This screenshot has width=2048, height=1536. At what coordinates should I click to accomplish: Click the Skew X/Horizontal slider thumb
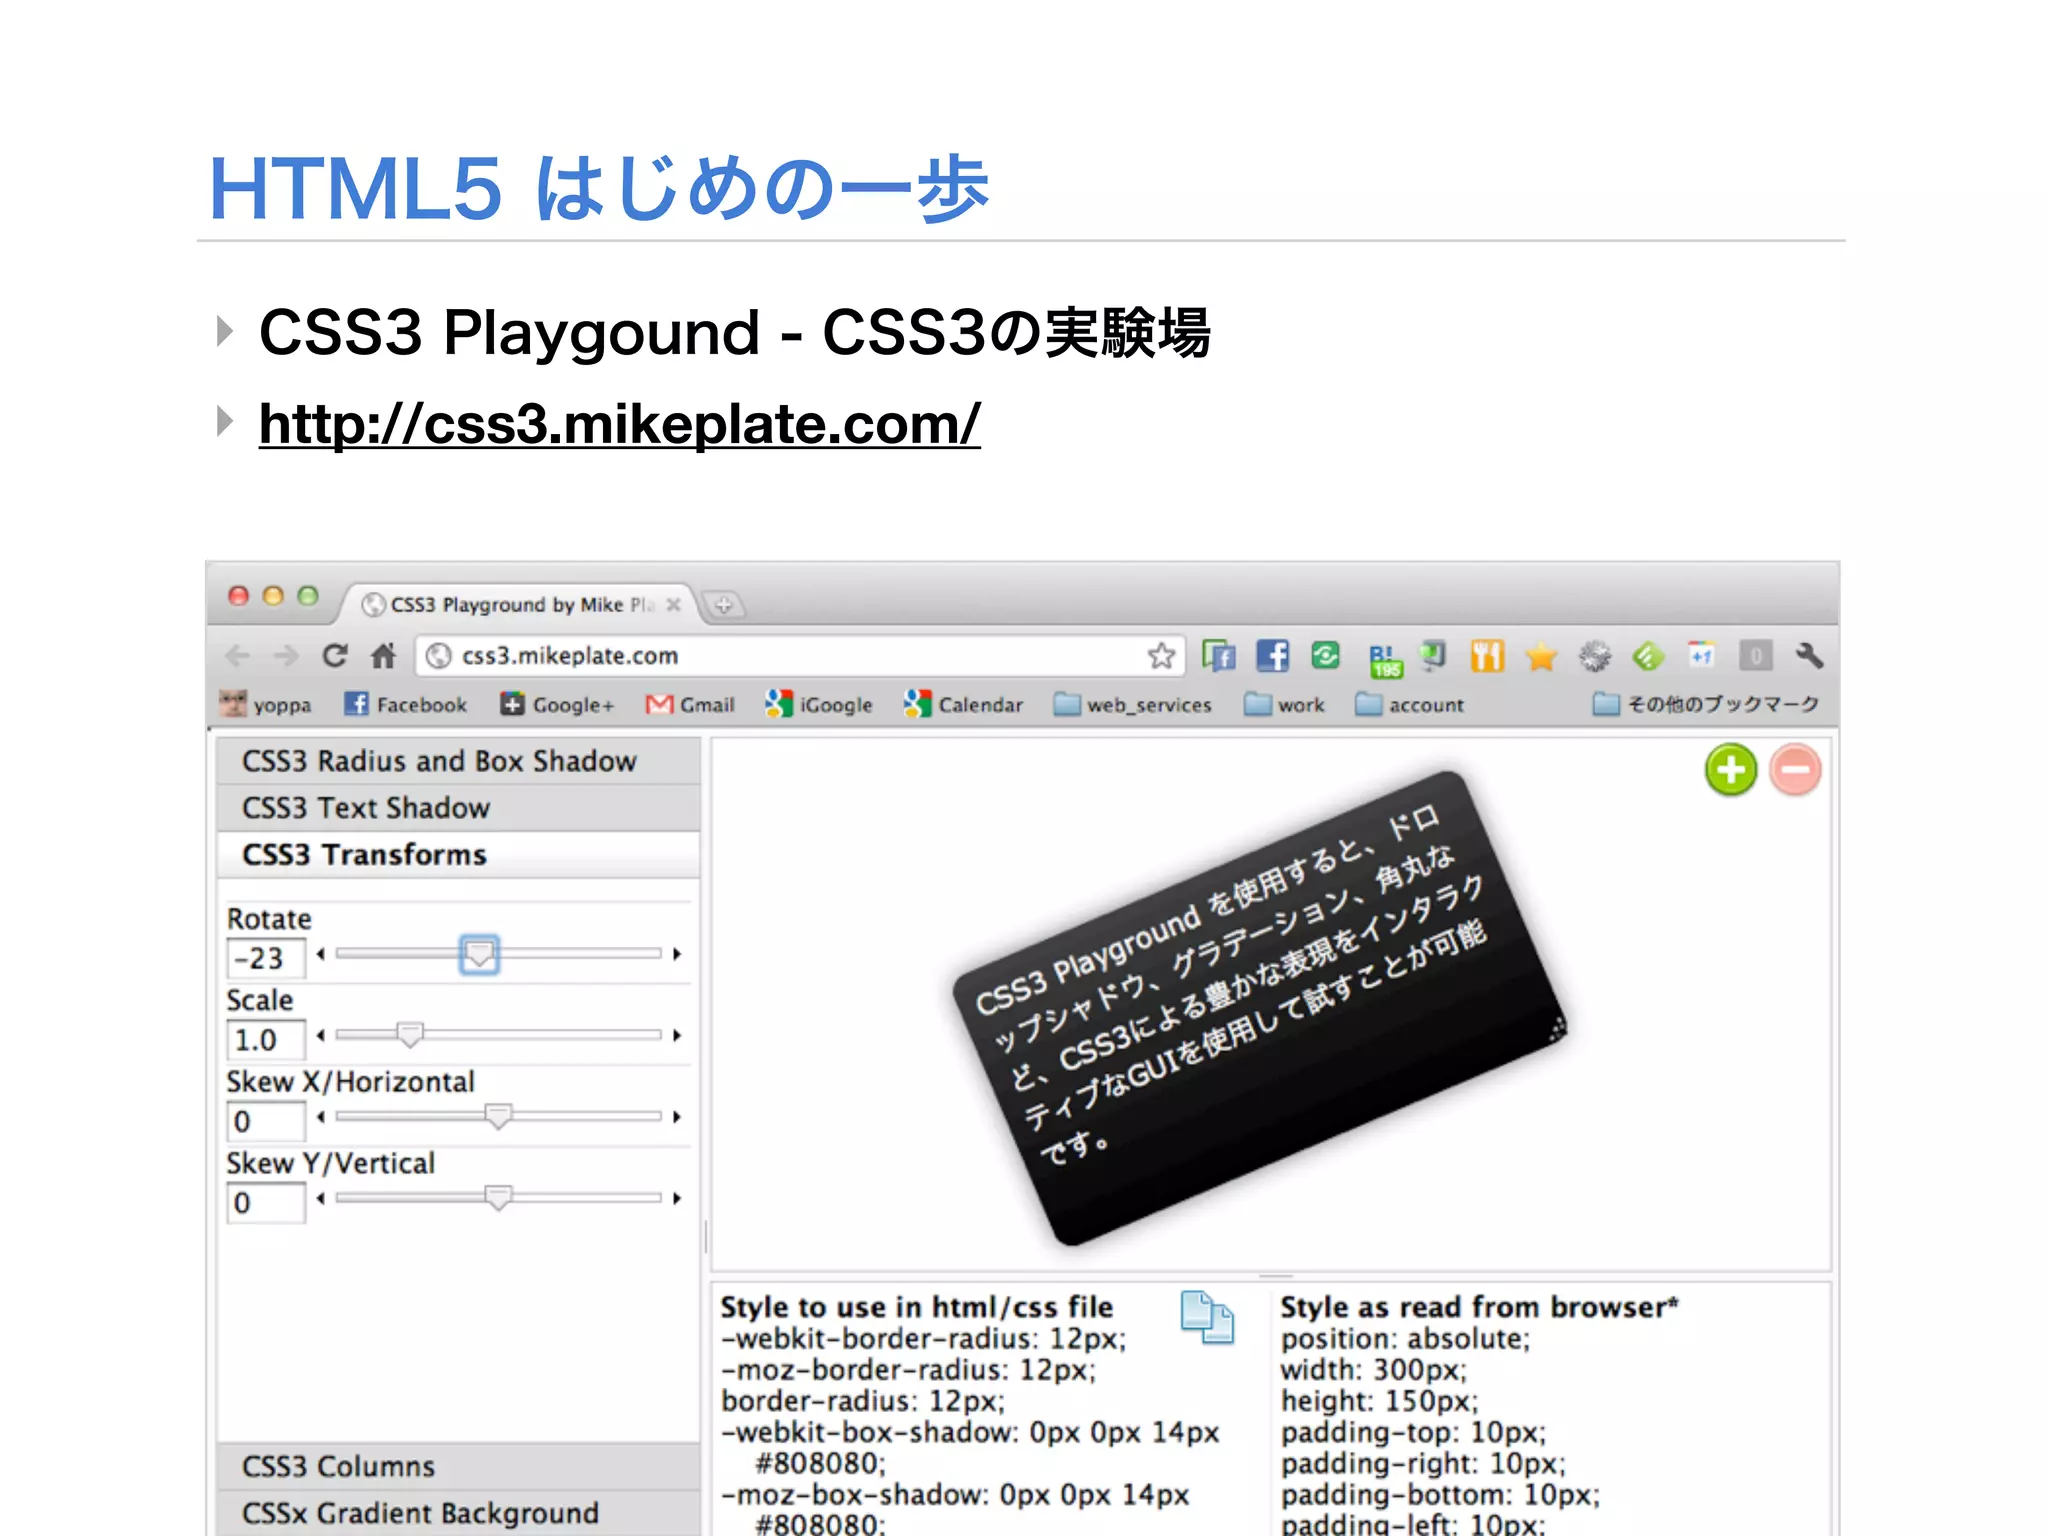[x=498, y=1115]
